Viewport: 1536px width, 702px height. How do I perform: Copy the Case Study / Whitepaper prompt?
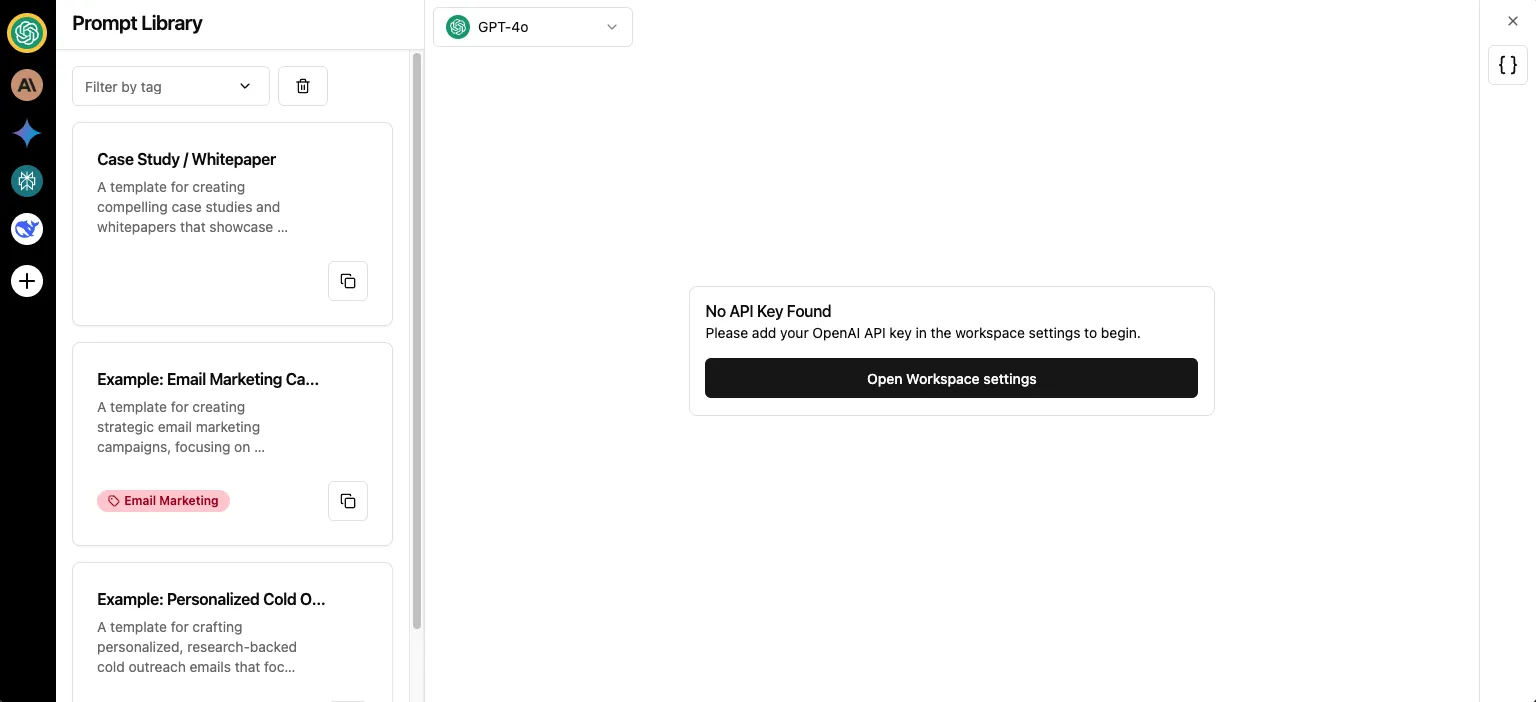pos(348,281)
